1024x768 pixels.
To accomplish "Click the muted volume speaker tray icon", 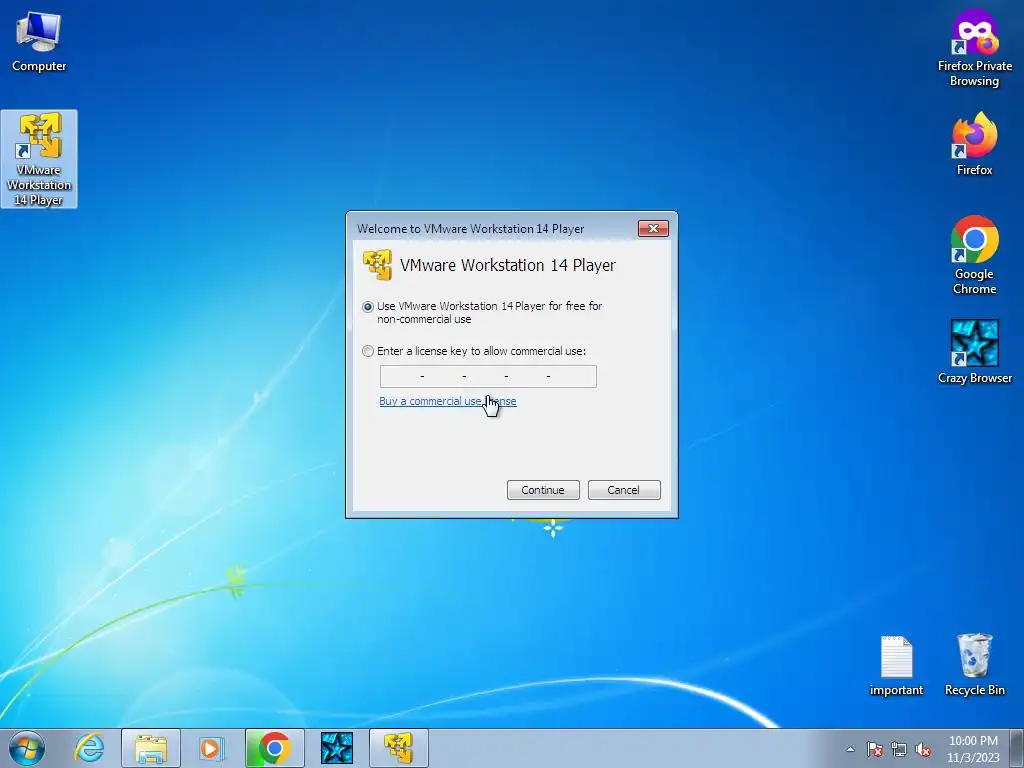I will coord(923,749).
